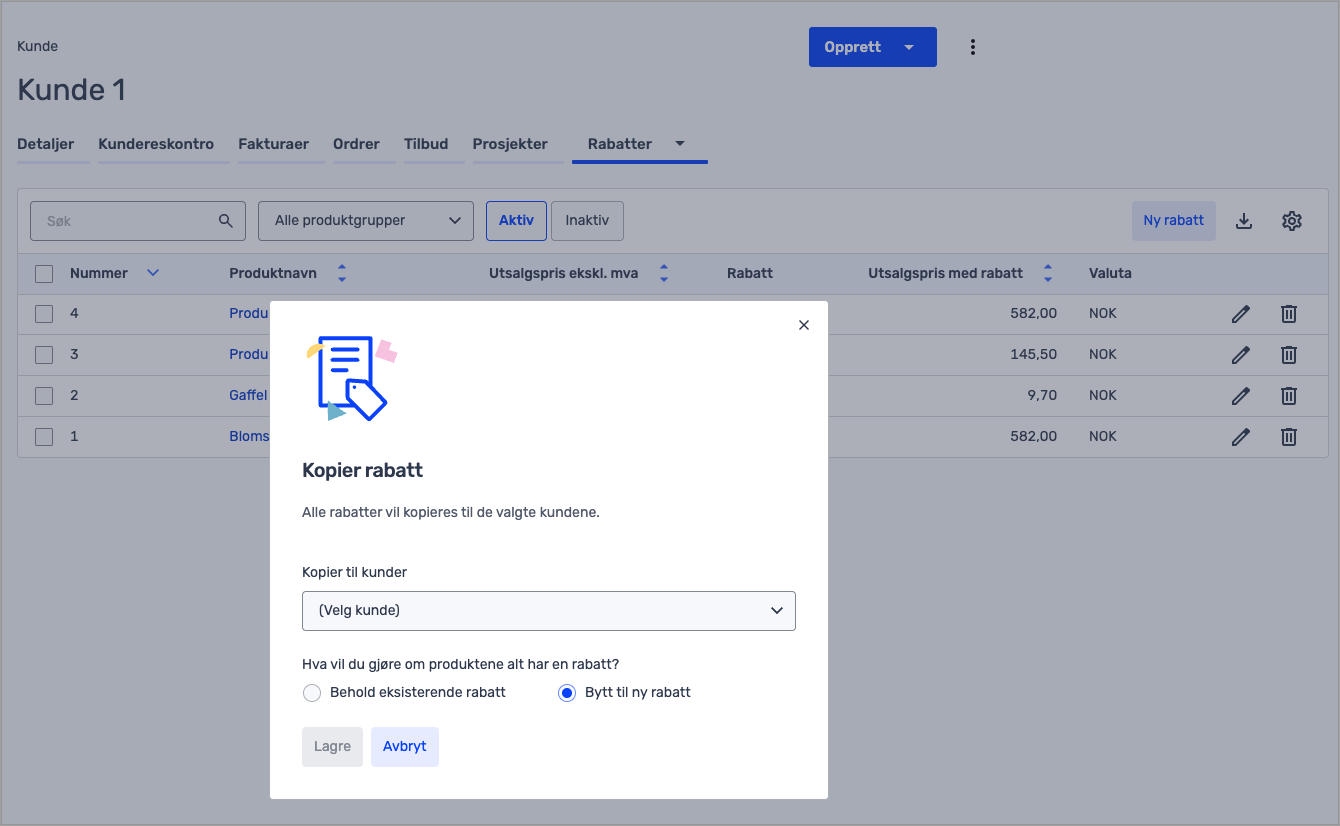The height and width of the screenshot is (826, 1340).
Task: Click the pencil edit icon for row 4
Action: pyautogui.click(x=1240, y=314)
